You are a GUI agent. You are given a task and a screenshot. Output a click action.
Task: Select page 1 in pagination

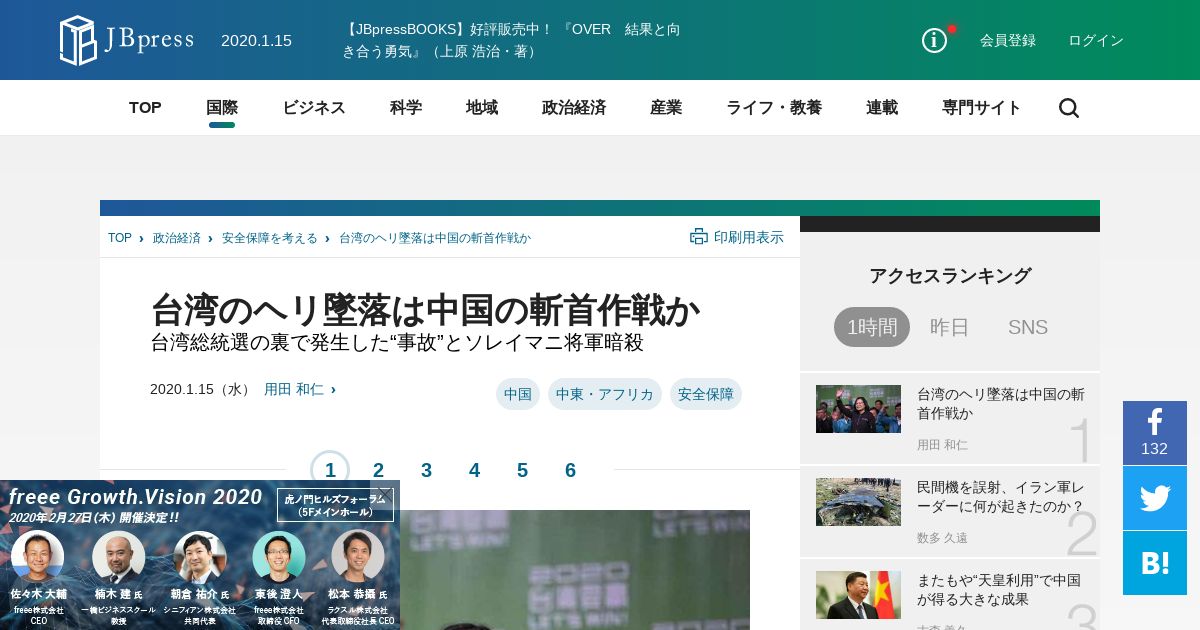[x=330, y=470]
